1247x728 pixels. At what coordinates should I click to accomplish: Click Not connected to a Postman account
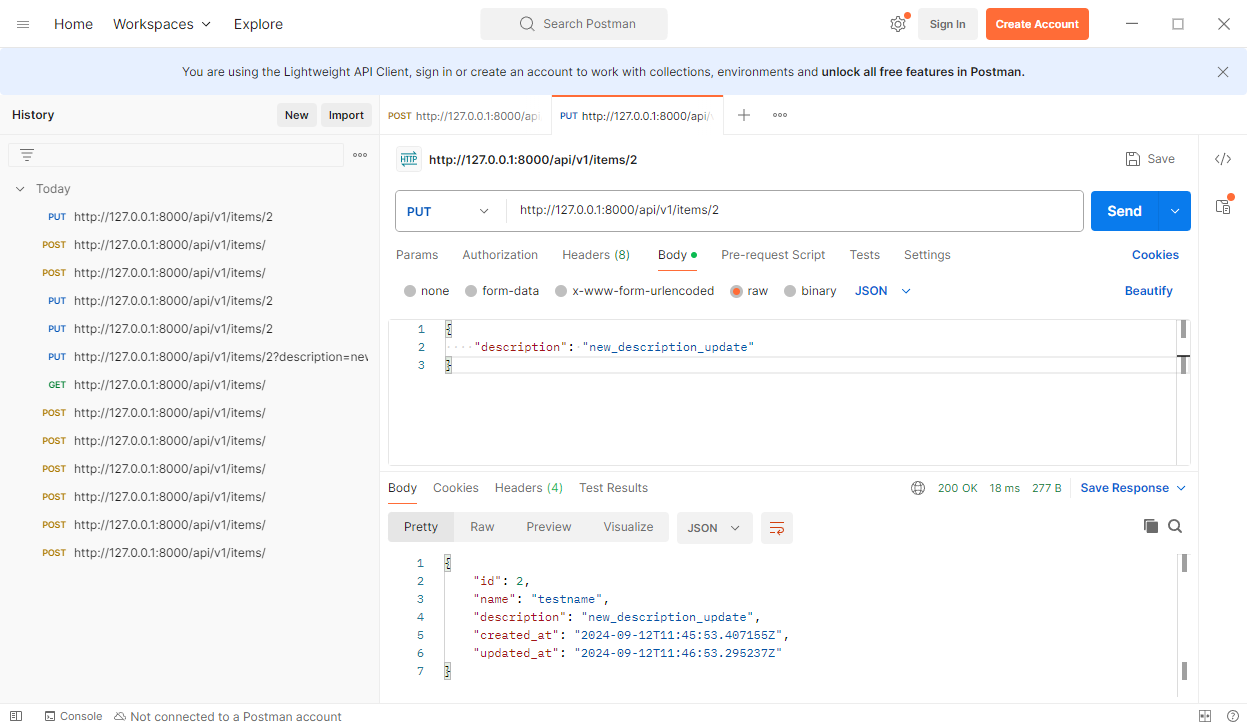[x=228, y=716]
